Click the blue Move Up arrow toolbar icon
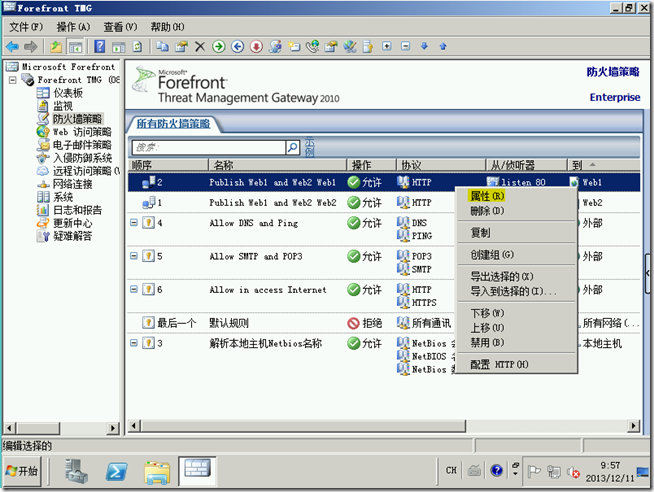 (443, 46)
